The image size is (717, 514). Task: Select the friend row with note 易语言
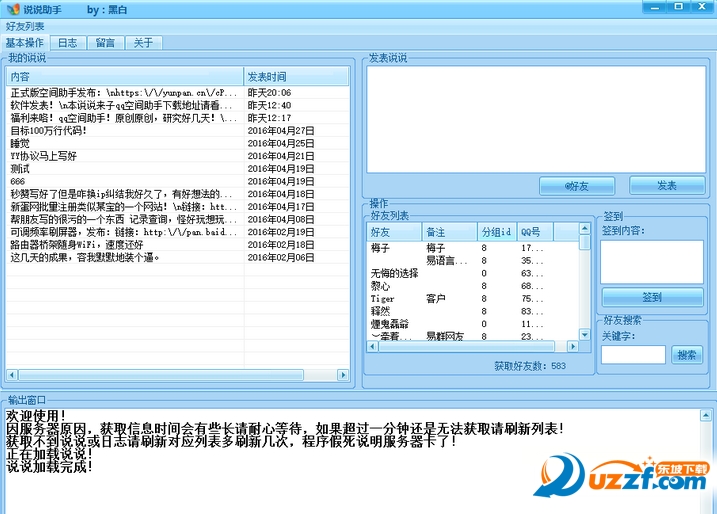tap(473, 261)
